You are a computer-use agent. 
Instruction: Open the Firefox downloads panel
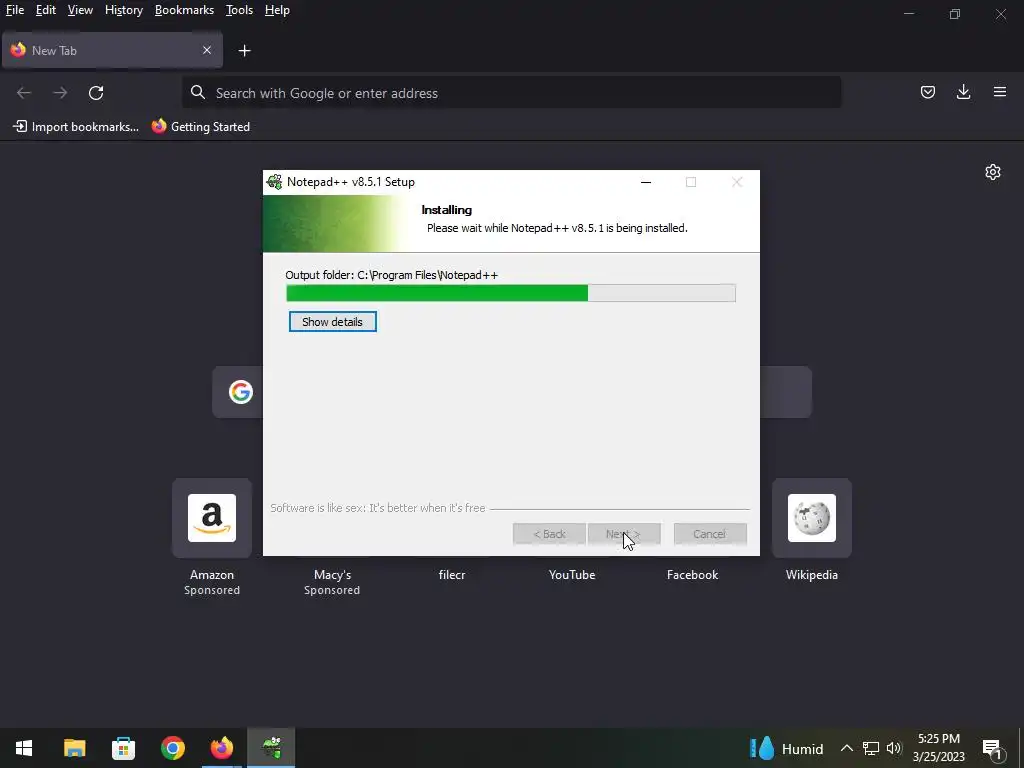963,92
